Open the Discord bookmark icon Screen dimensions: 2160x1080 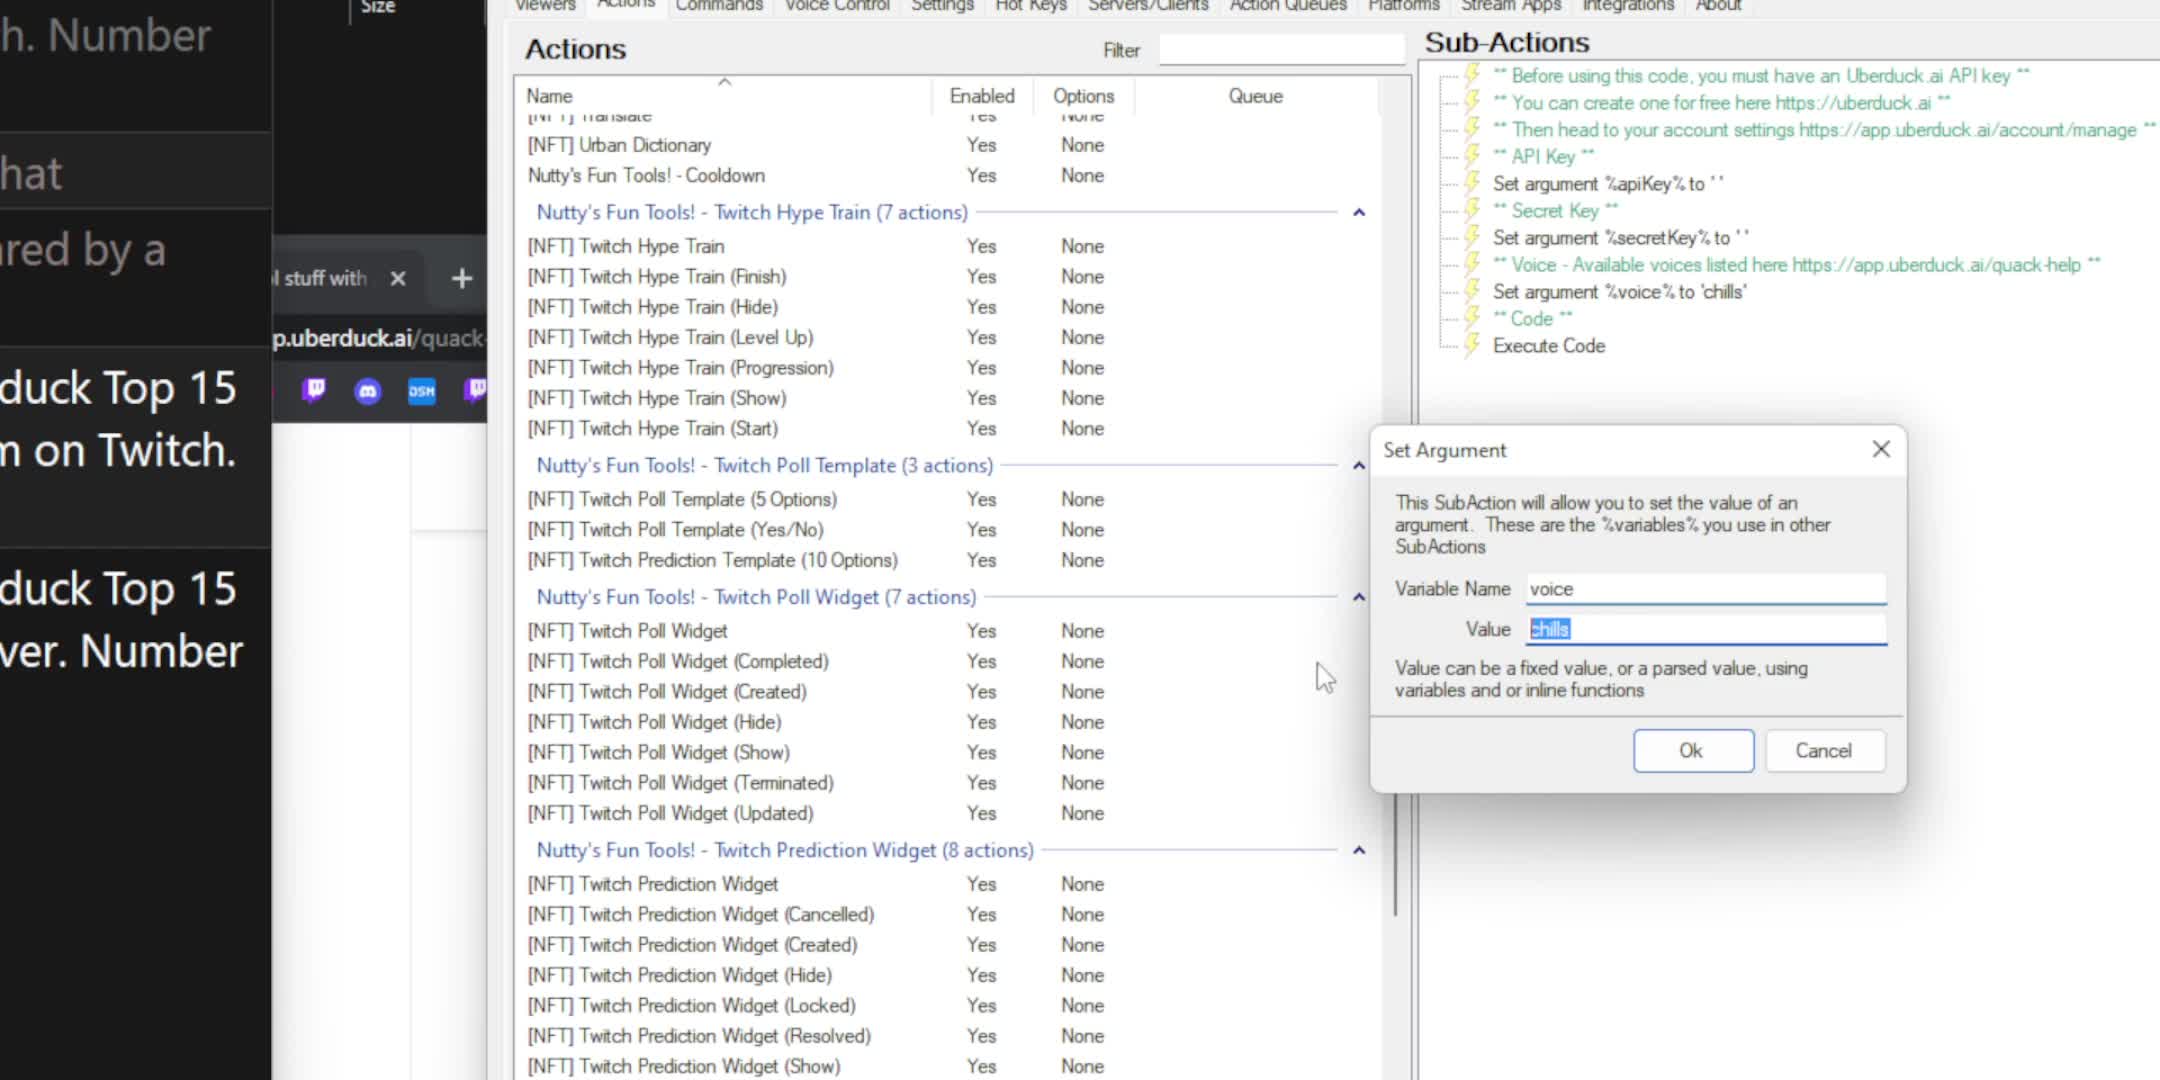pyautogui.click(x=368, y=391)
